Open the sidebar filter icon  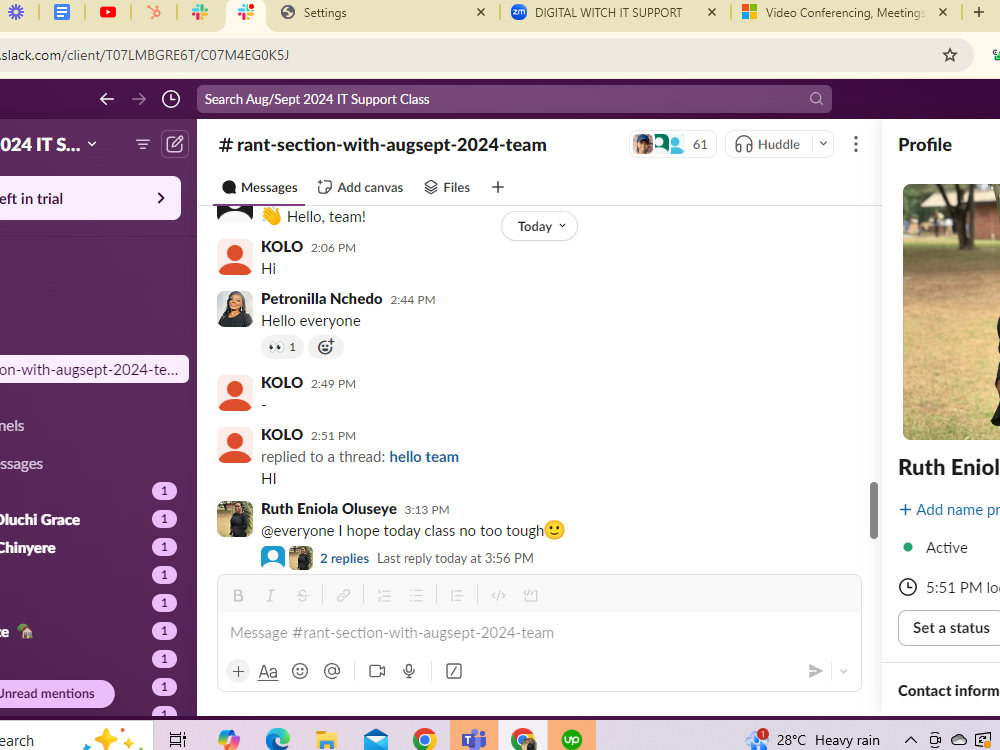142,145
